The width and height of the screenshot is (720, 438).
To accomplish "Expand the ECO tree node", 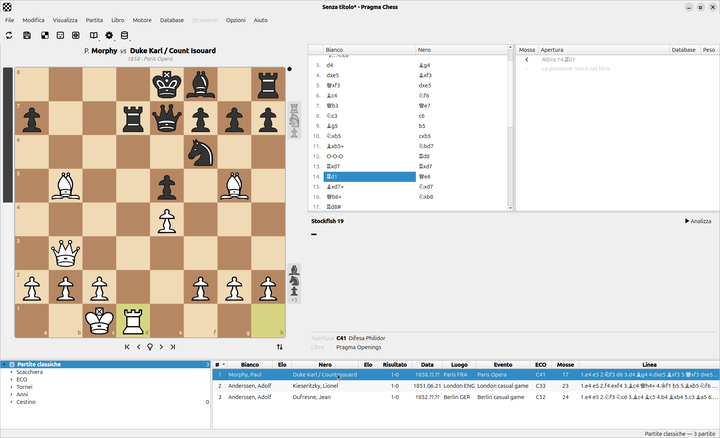I will pos(11,380).
